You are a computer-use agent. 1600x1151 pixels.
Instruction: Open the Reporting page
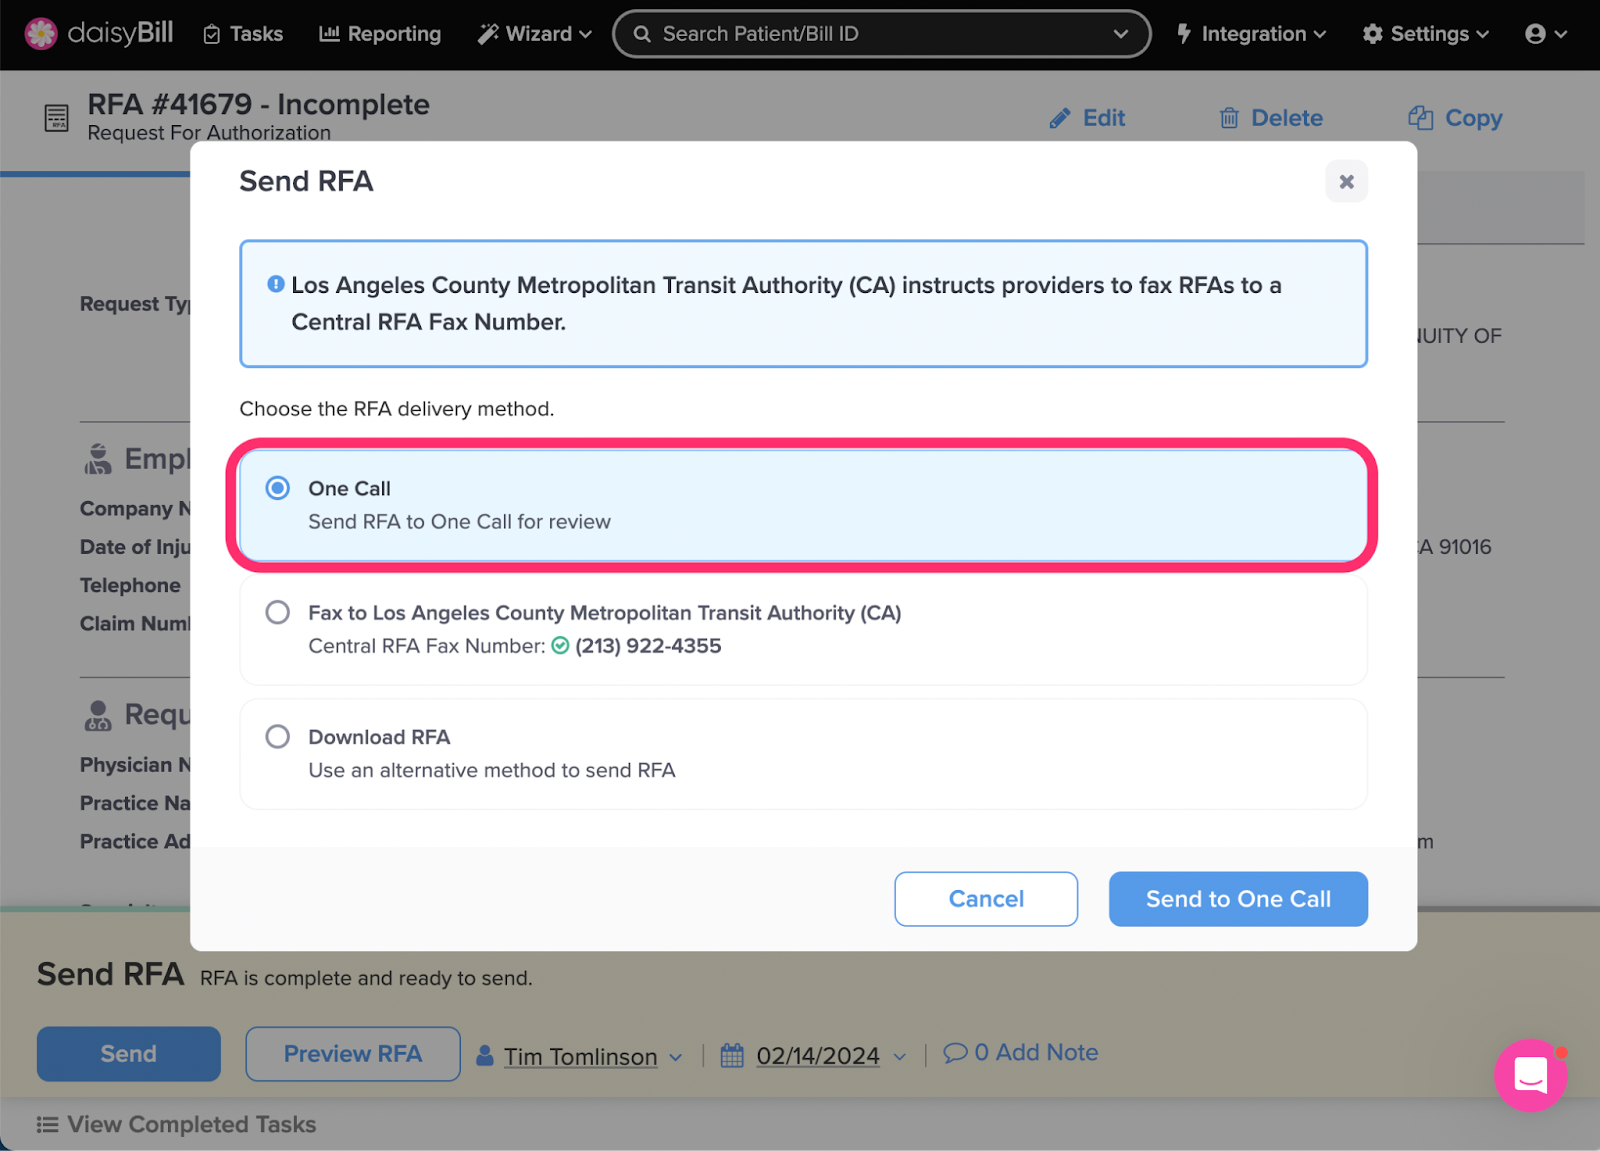[380, 34]
